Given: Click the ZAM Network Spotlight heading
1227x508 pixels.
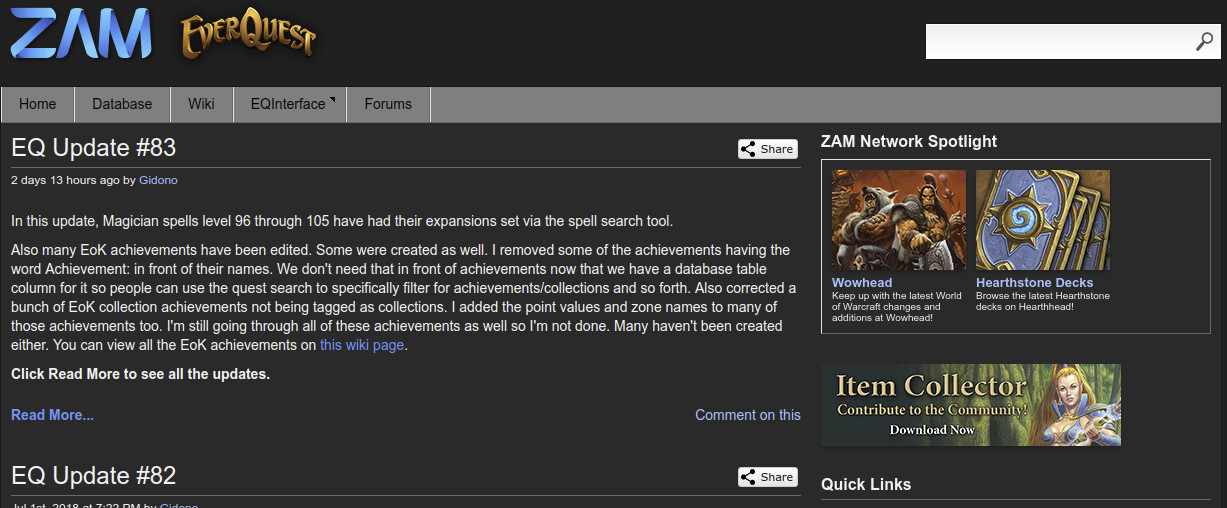Looking at the screenshot, I should tap(909, 142).
